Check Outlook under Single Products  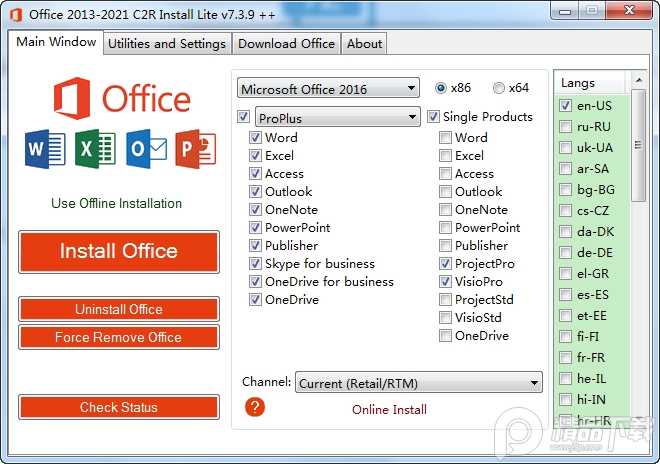tap(445, 192)
